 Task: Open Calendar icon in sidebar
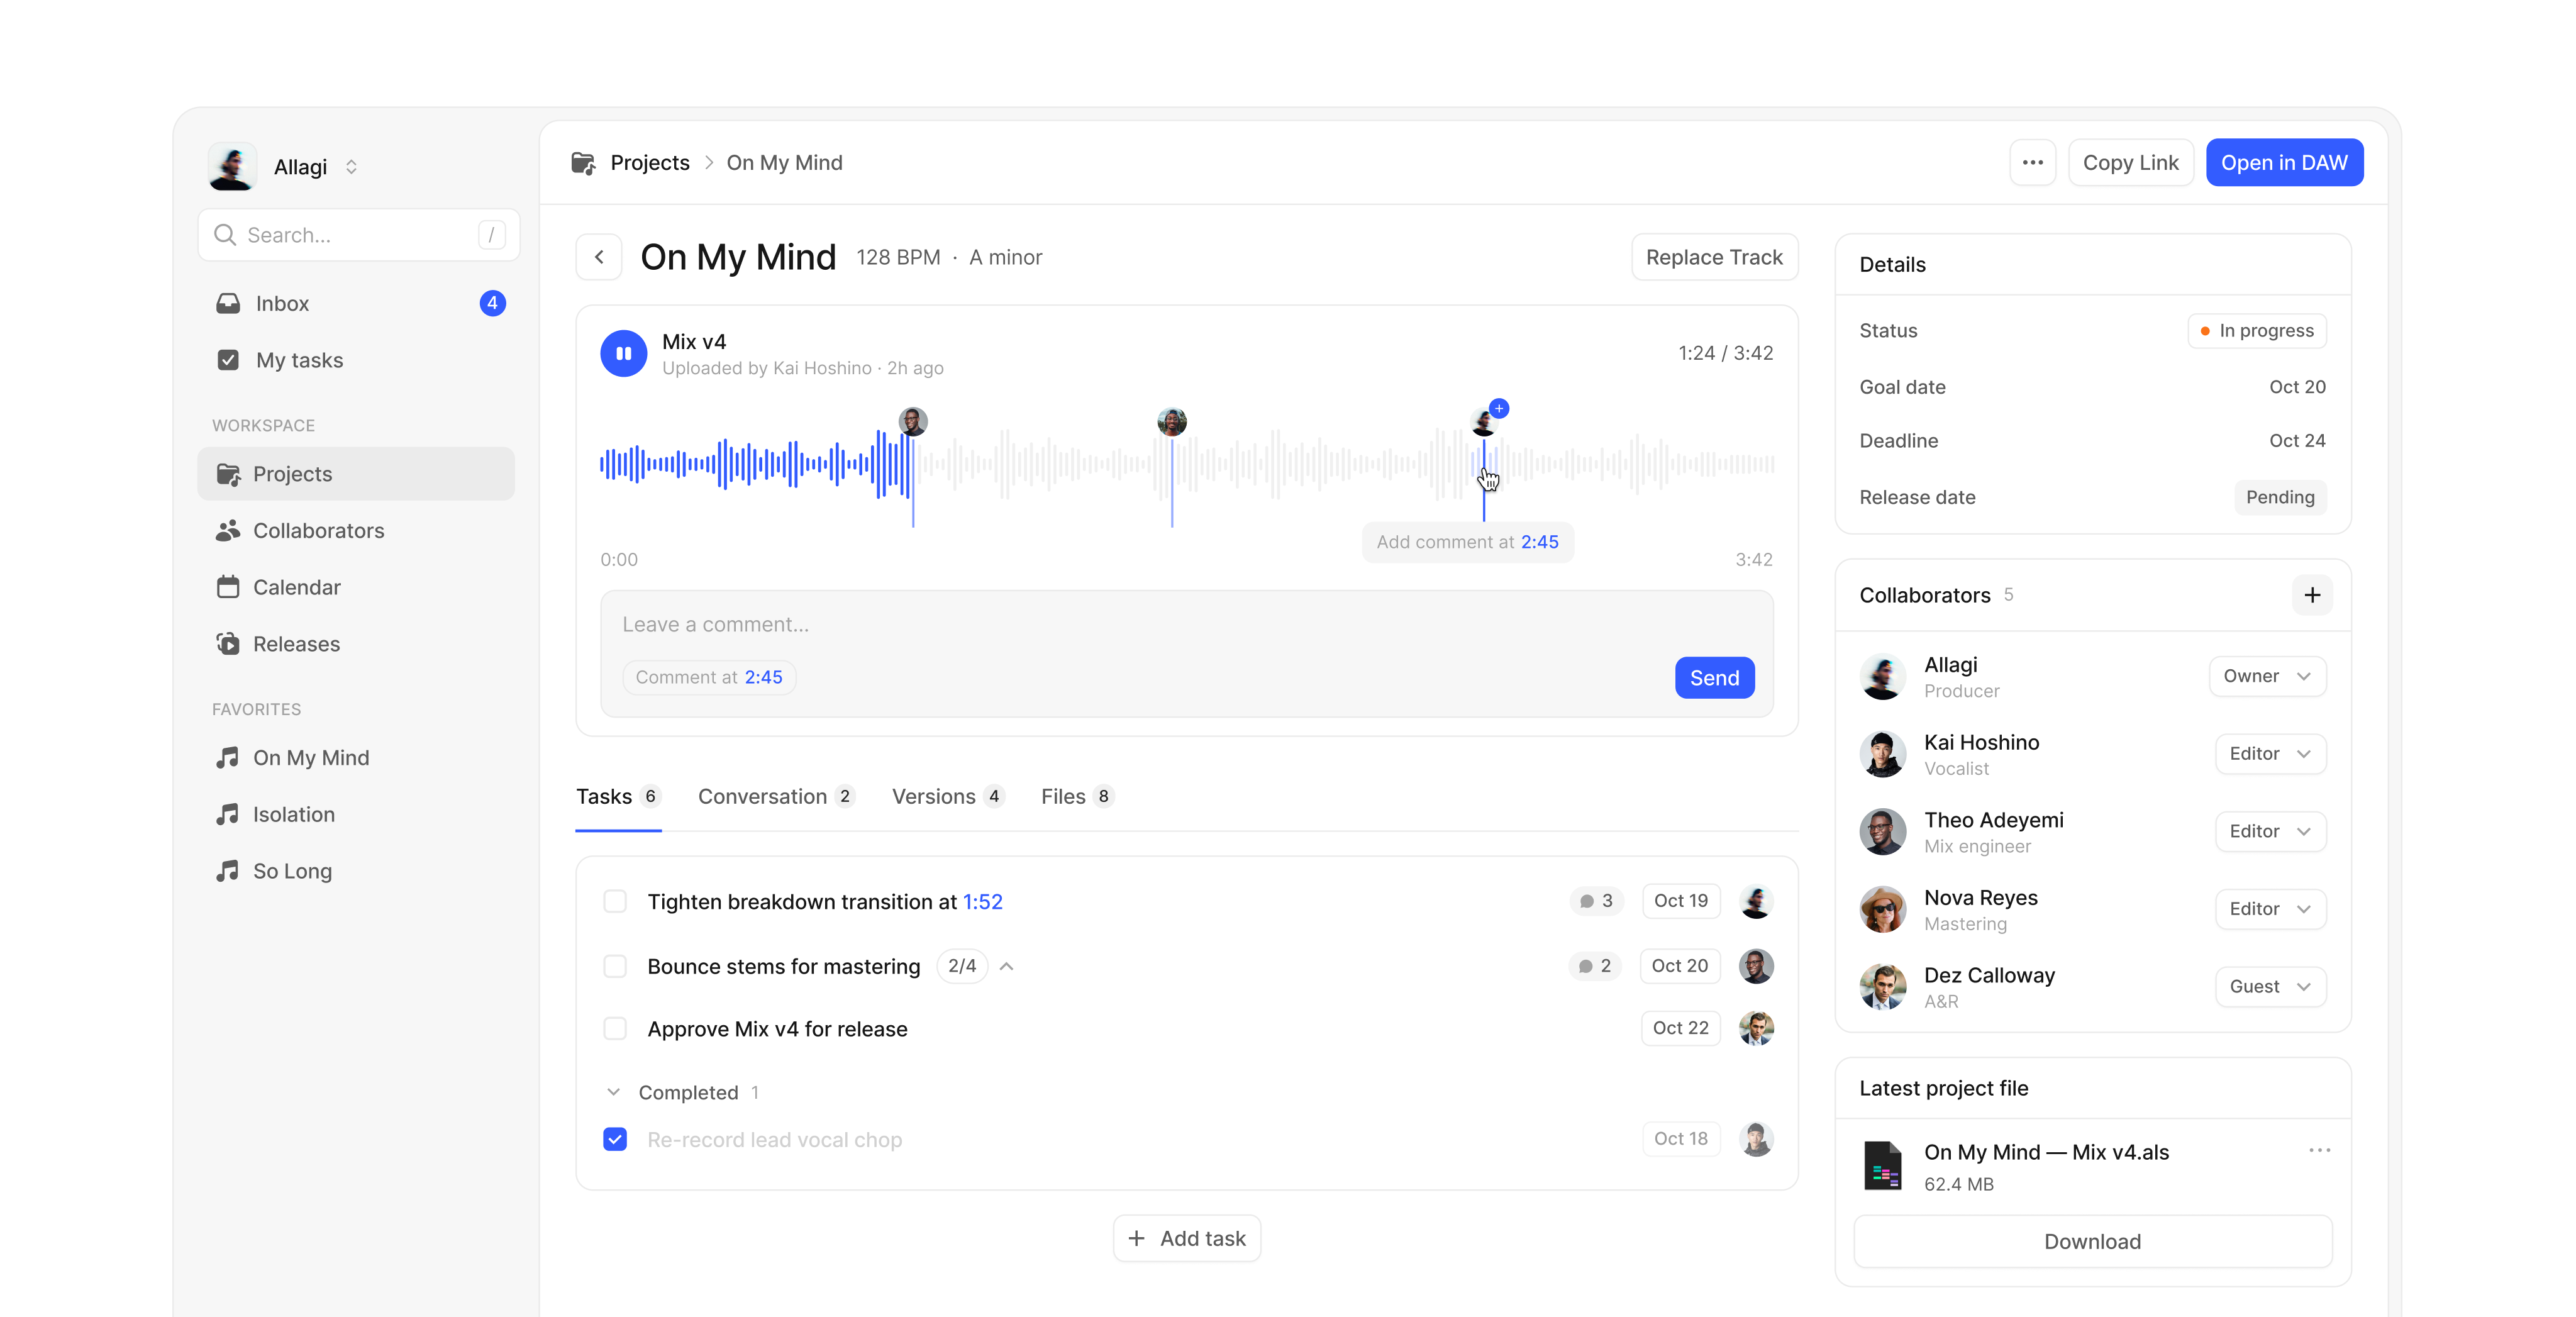coord(228,587)
